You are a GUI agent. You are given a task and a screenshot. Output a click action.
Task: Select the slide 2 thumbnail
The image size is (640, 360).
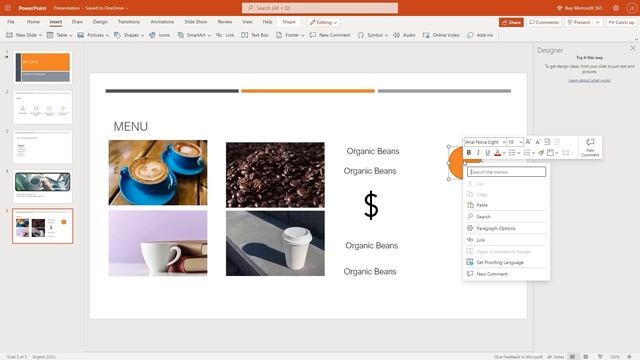point(42,107)
